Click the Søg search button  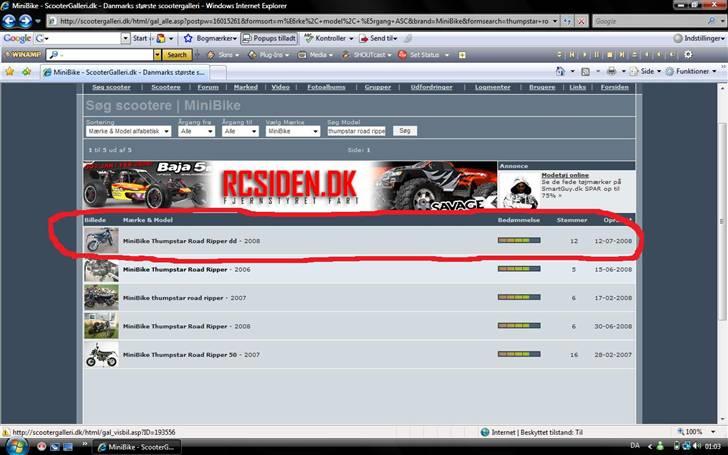[x=405, y=131]
